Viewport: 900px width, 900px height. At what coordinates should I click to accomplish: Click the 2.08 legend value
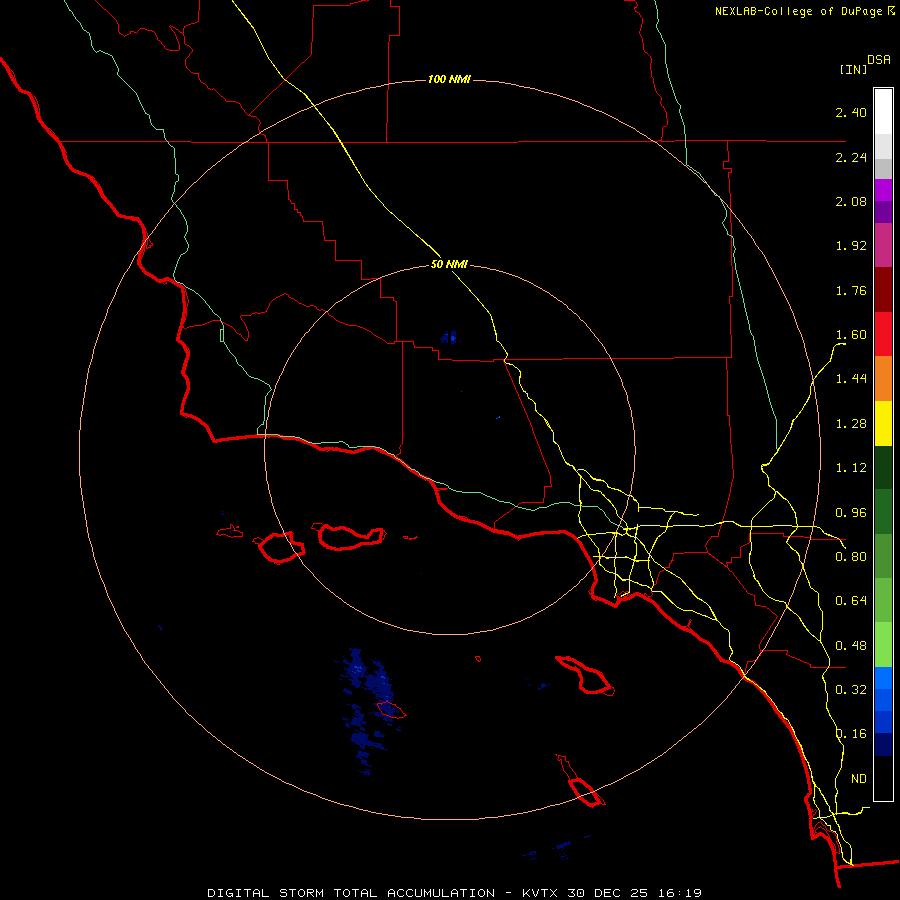(x=851, y=201)
